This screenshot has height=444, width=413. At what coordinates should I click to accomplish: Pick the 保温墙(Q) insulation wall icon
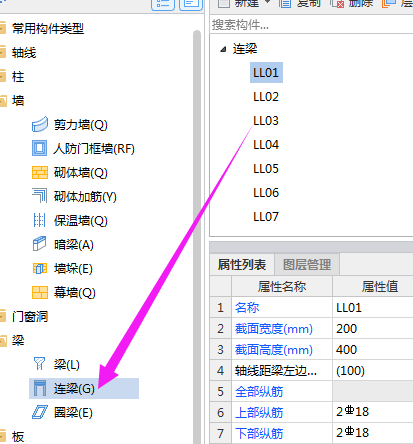[39, 220]
